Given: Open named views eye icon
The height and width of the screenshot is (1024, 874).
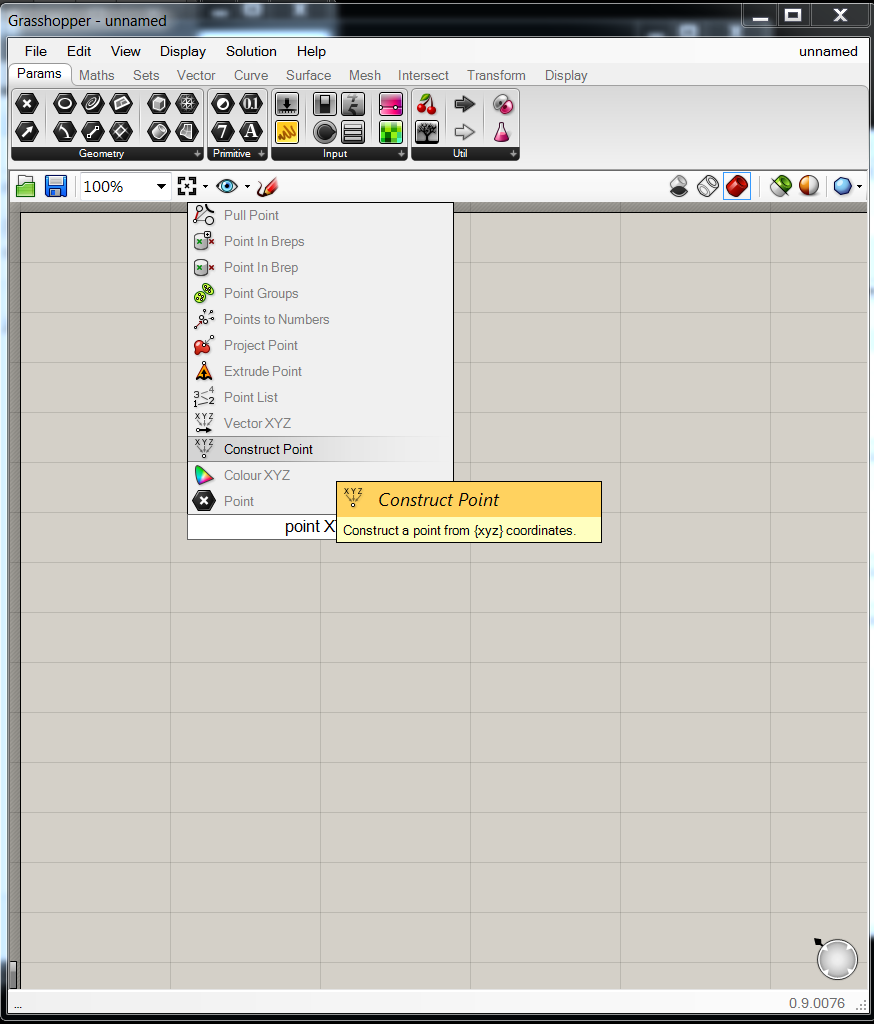Looking at the screenshot, I should [227, 187].
